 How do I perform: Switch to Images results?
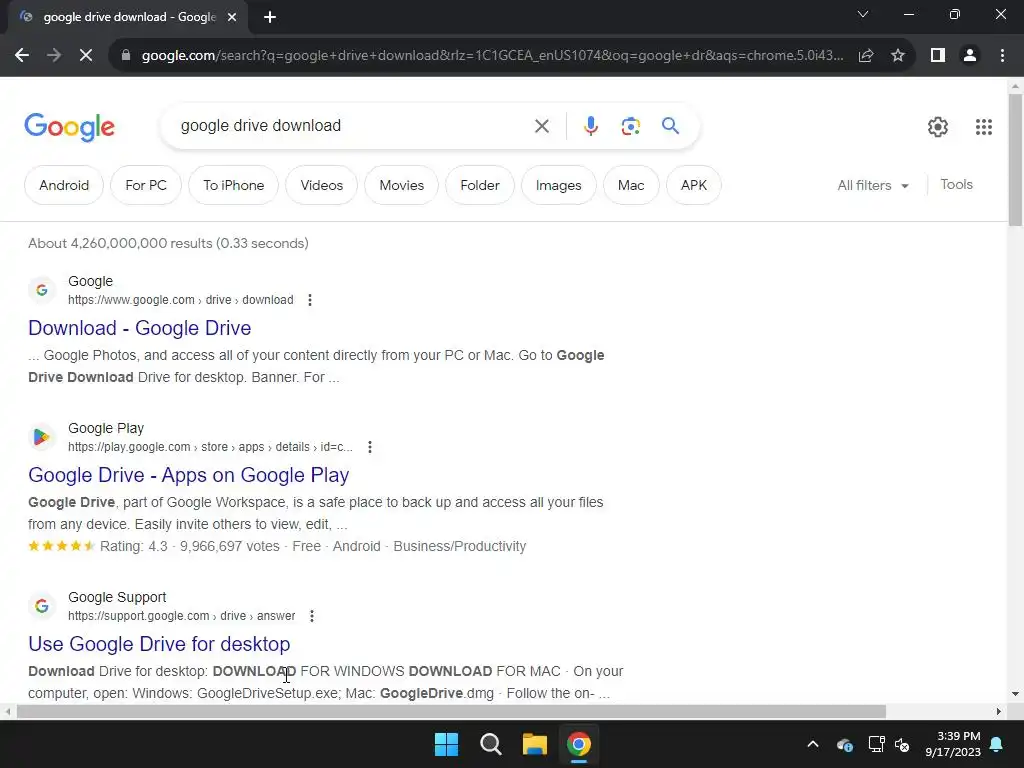tap(558, 185)
